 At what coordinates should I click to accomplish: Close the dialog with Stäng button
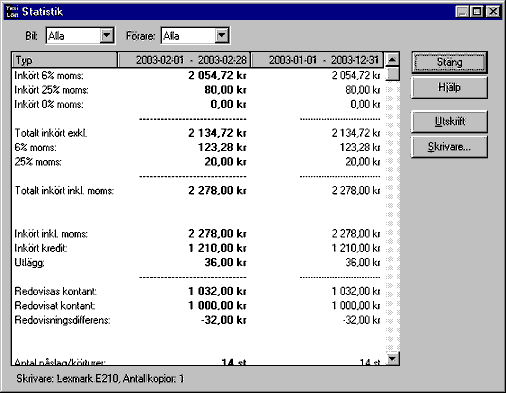pyautogui.click(x=449, y=62)
